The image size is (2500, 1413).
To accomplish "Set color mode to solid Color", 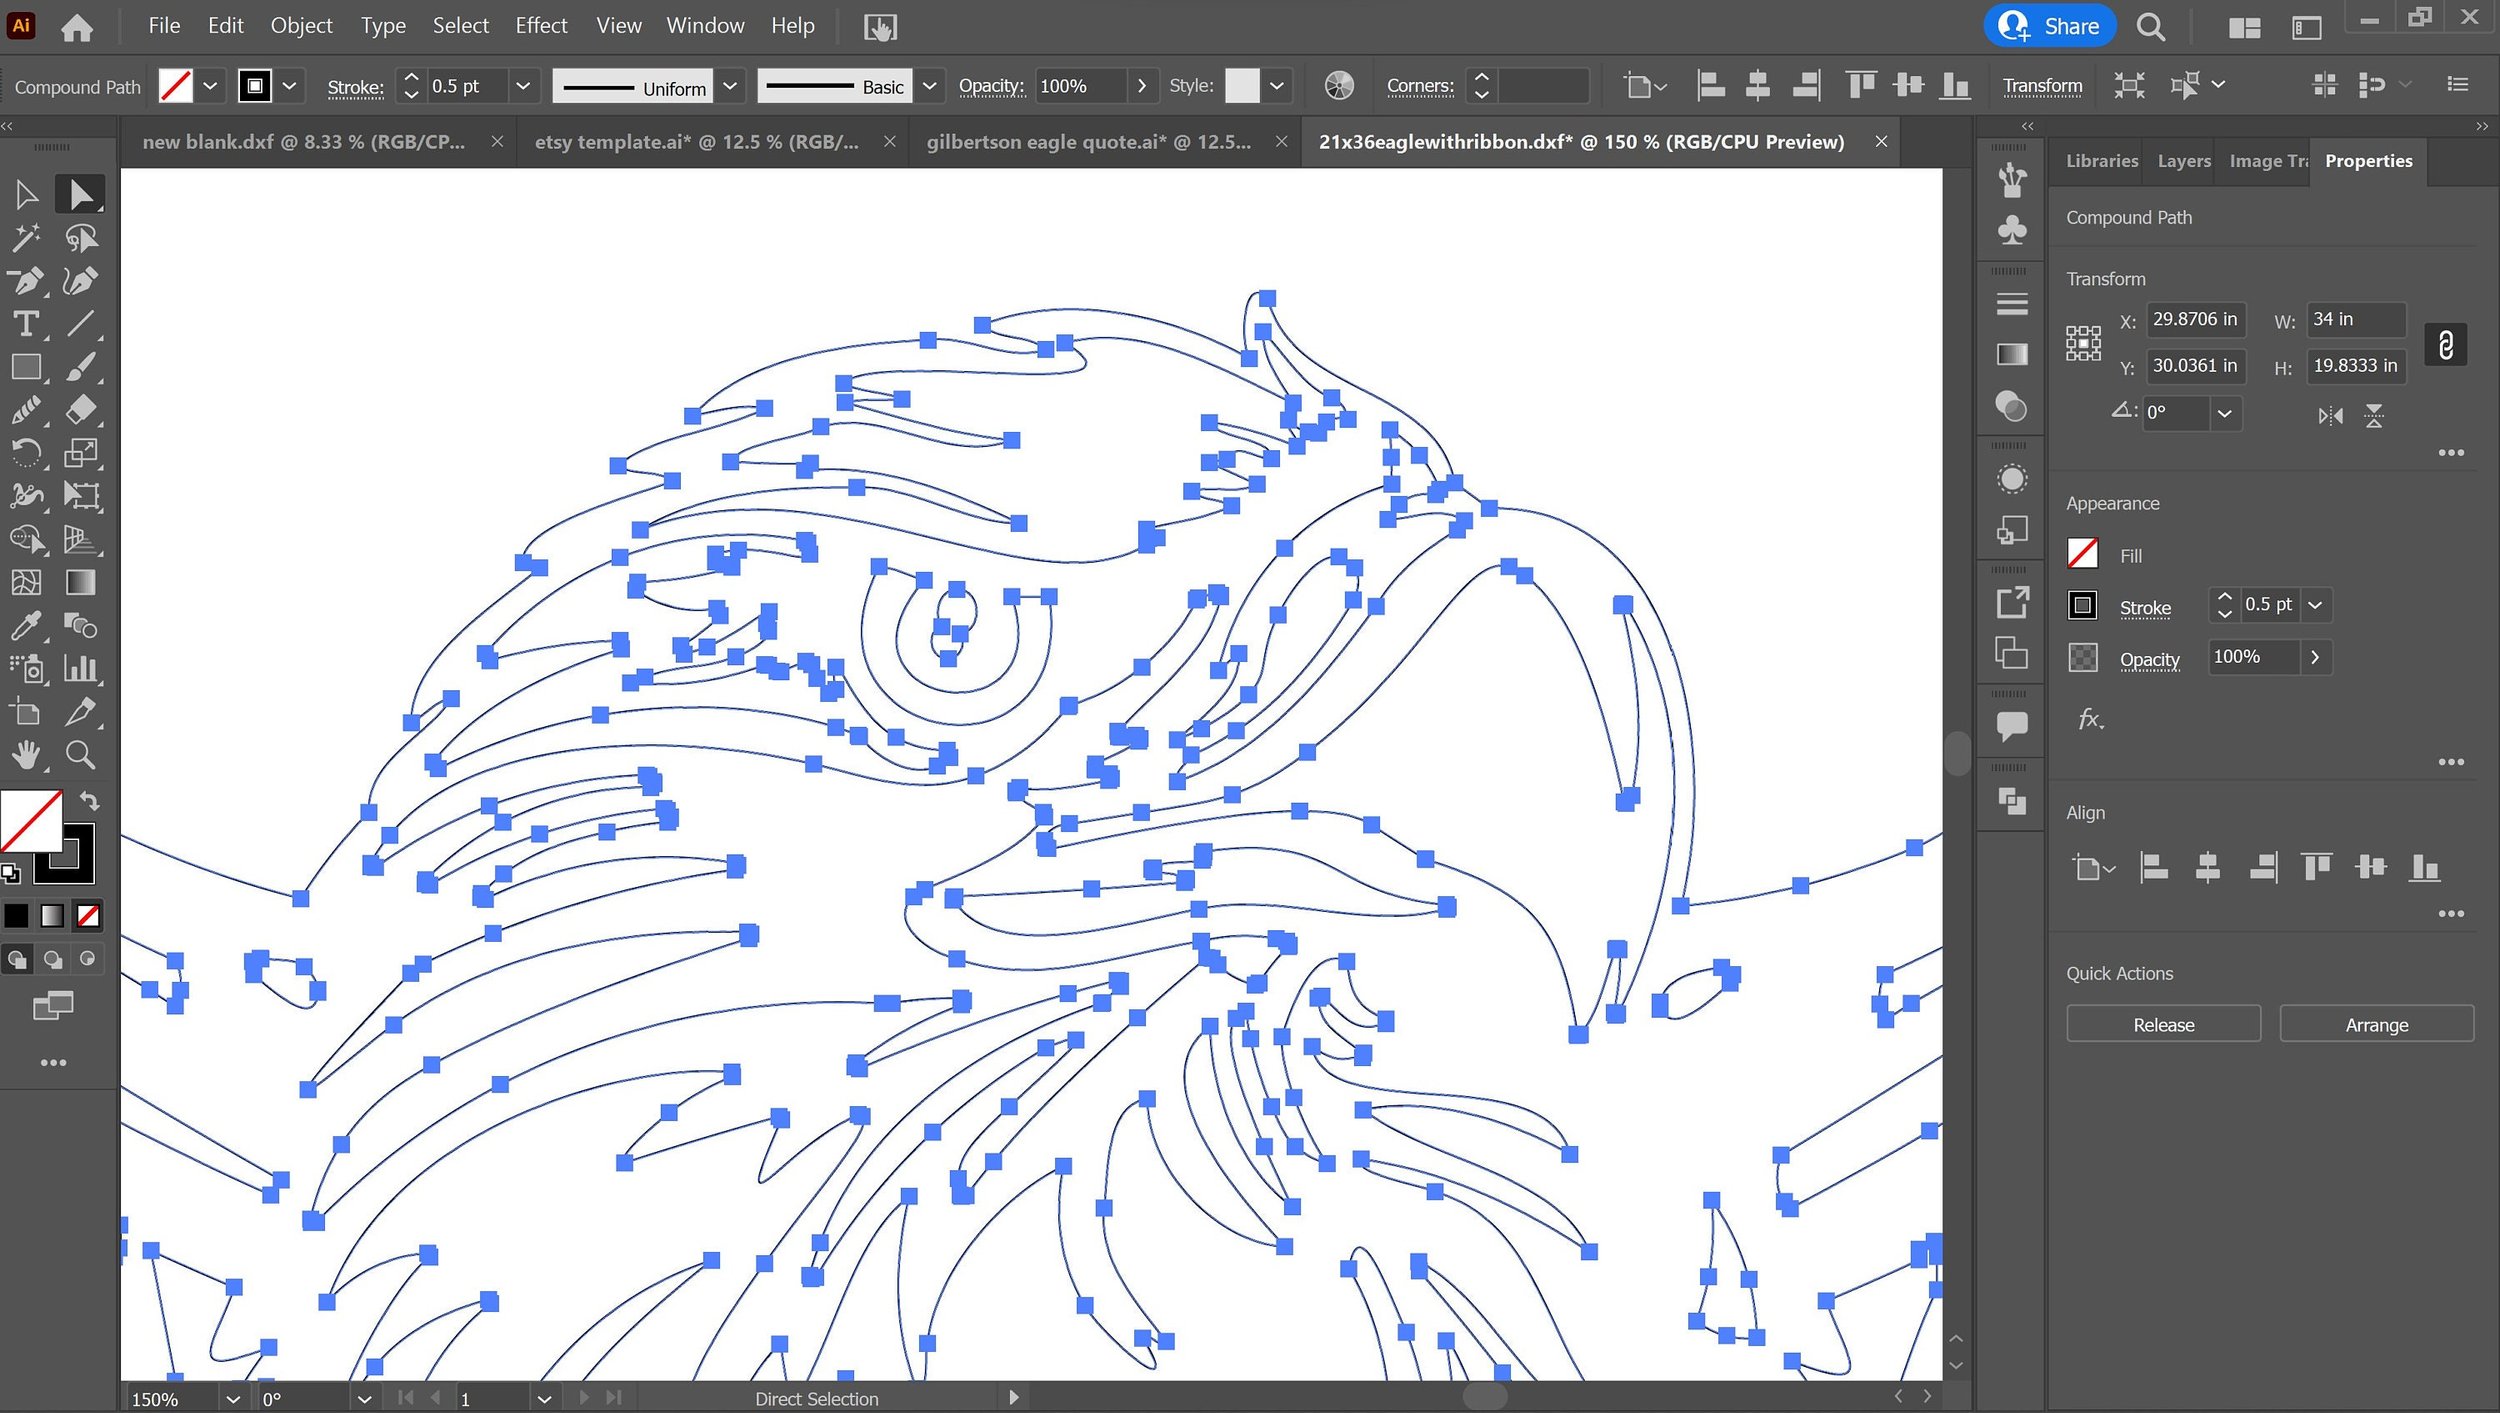I will [x=17, y=915].
